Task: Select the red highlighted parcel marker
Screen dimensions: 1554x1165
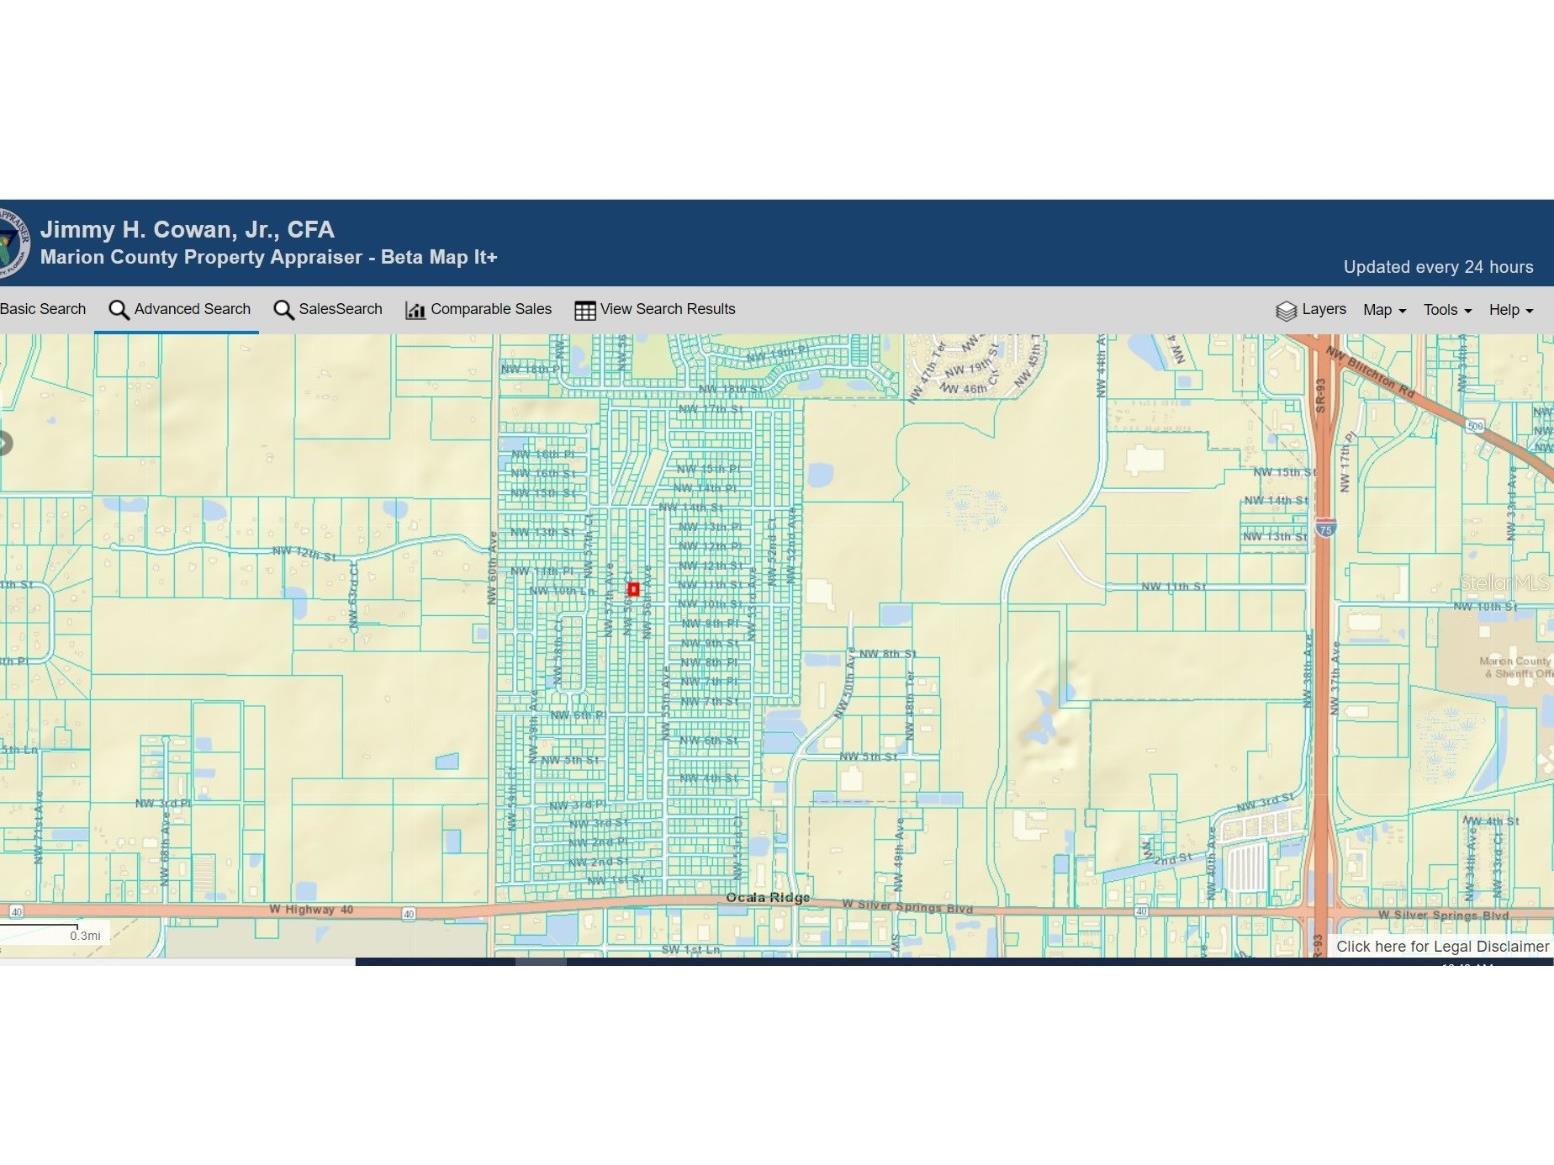Action: pos(633,589)
